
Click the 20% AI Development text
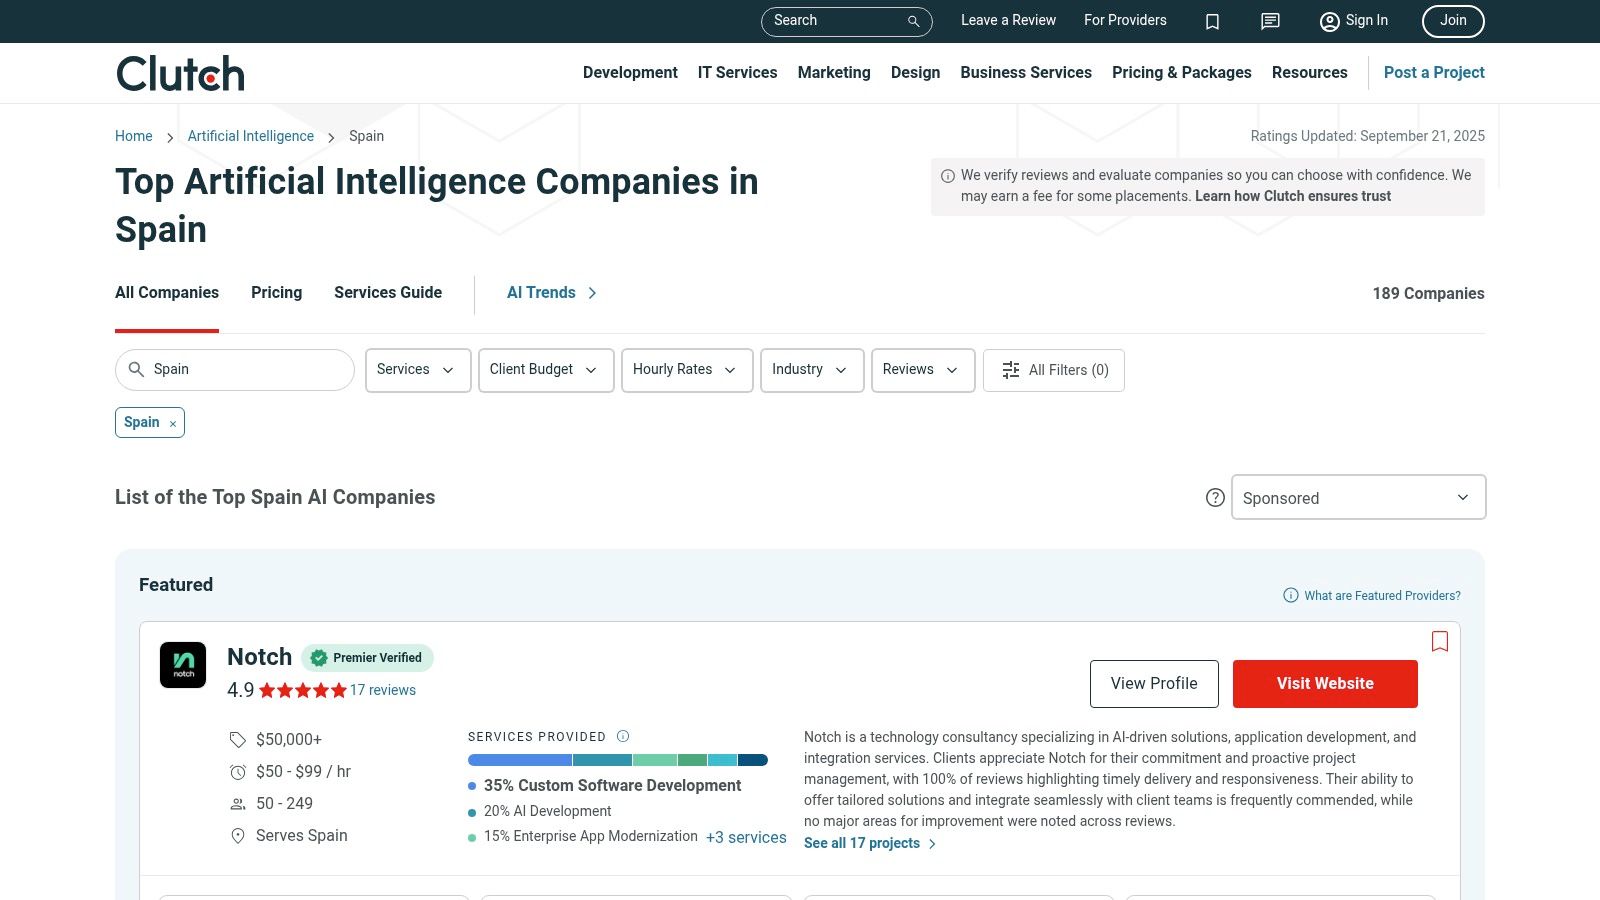547,811
